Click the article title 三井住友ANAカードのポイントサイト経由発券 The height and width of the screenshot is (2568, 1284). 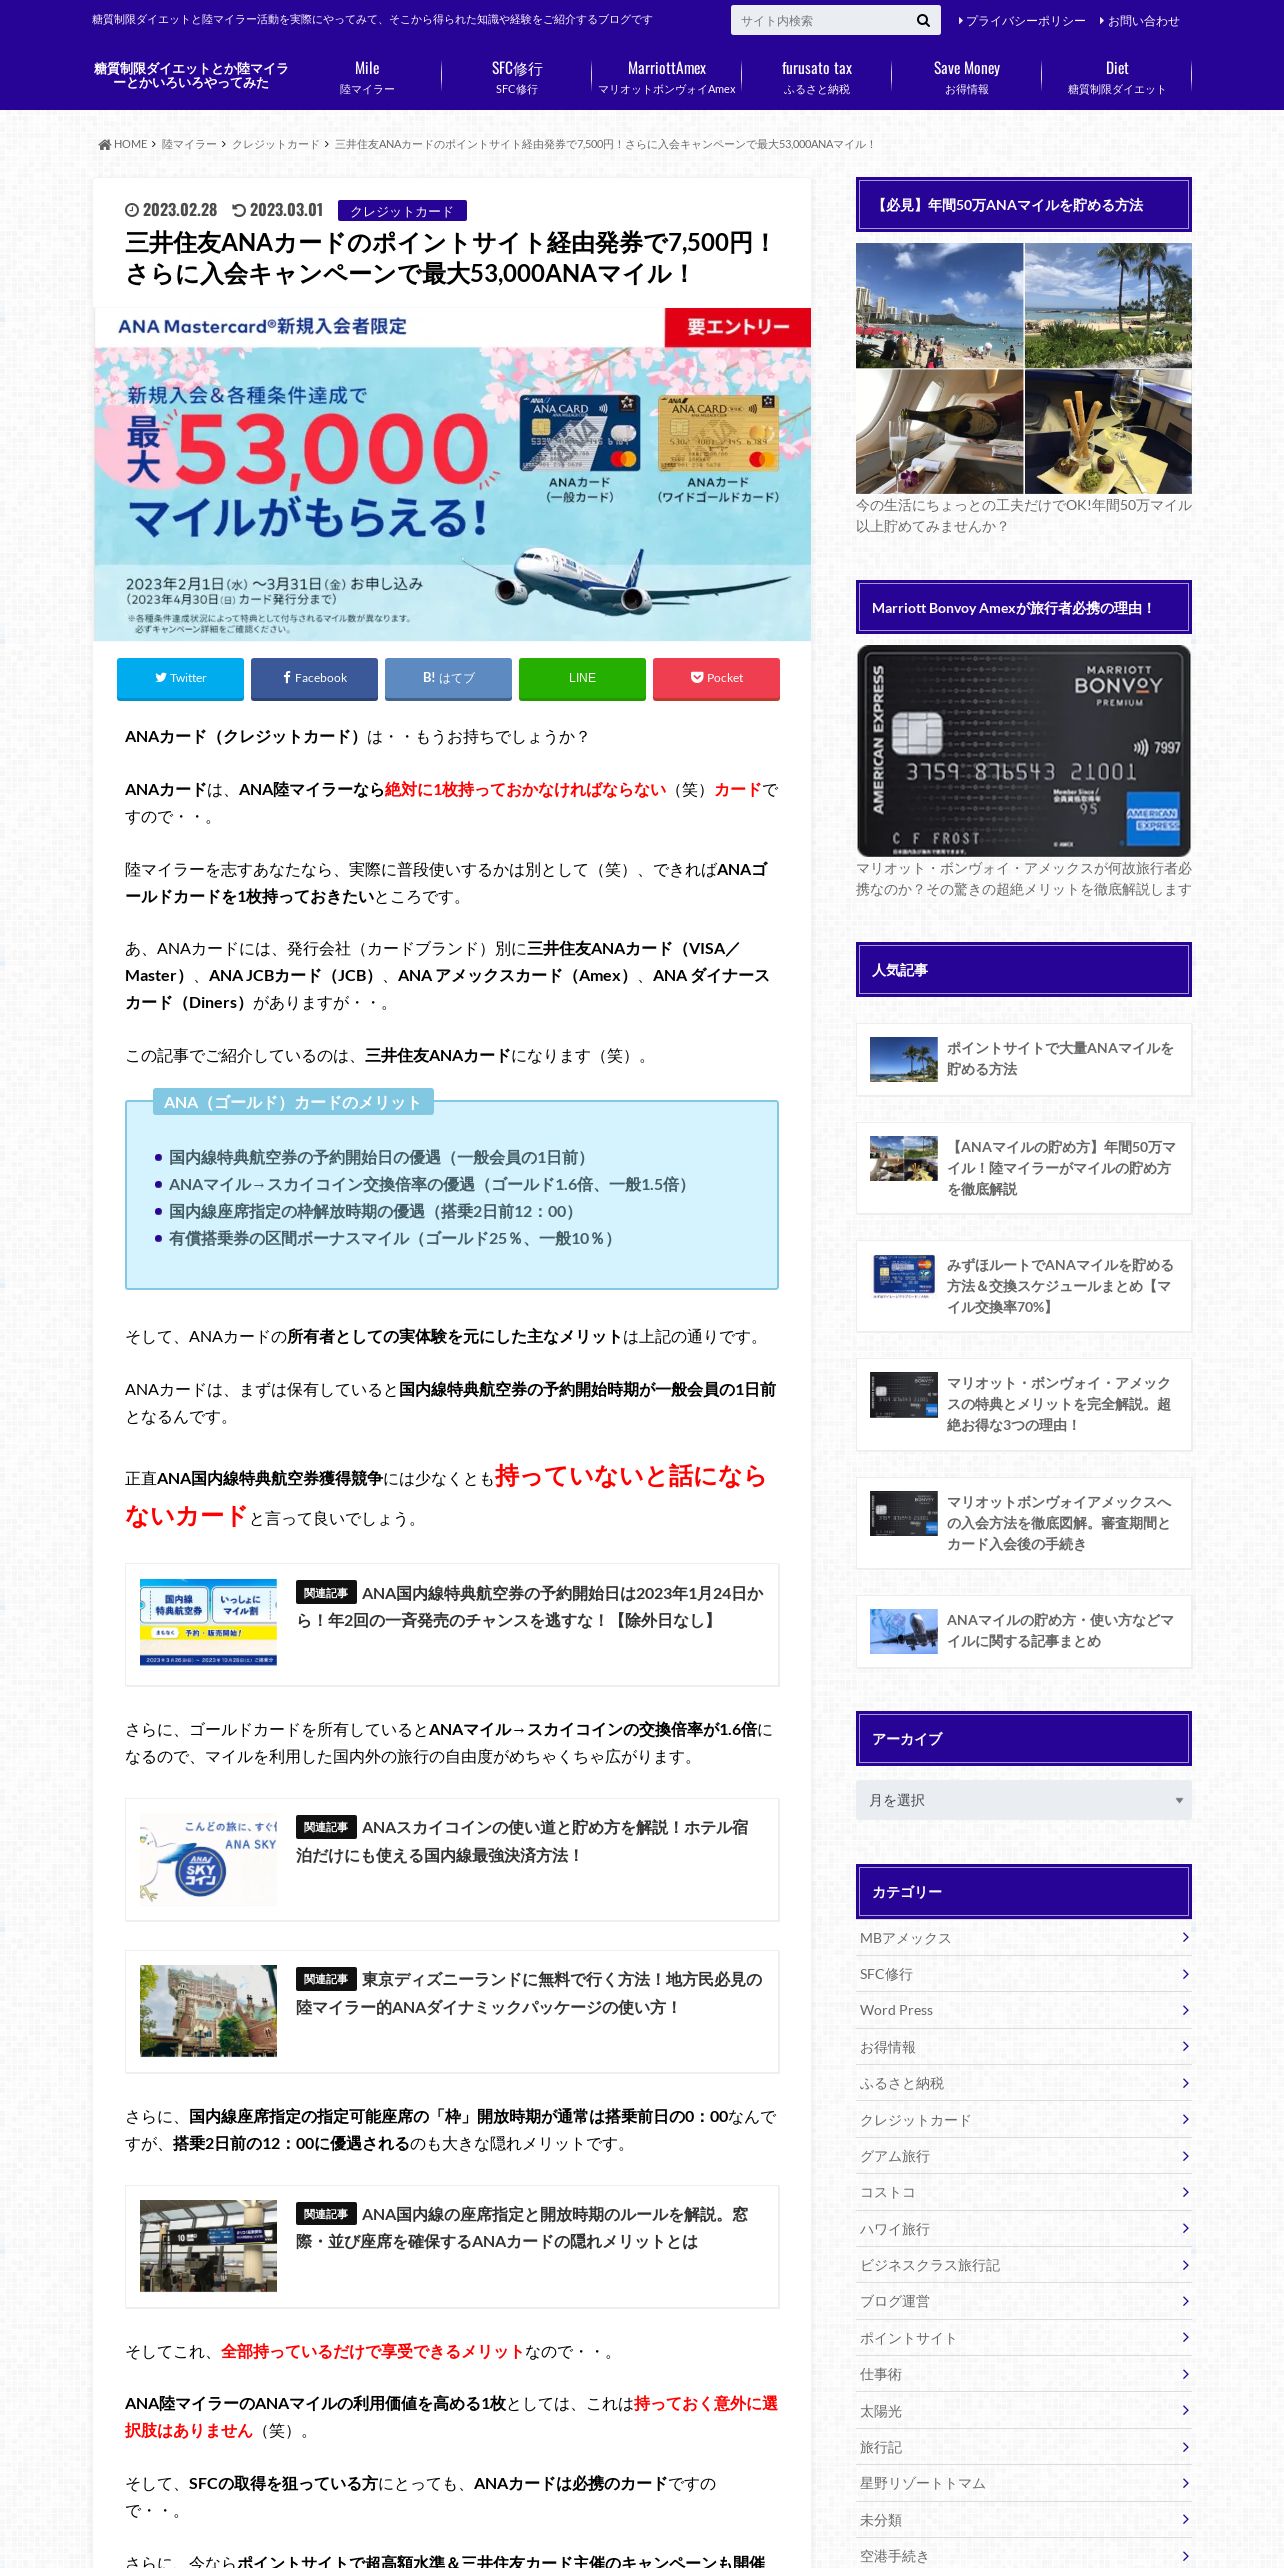pos(448,258)
